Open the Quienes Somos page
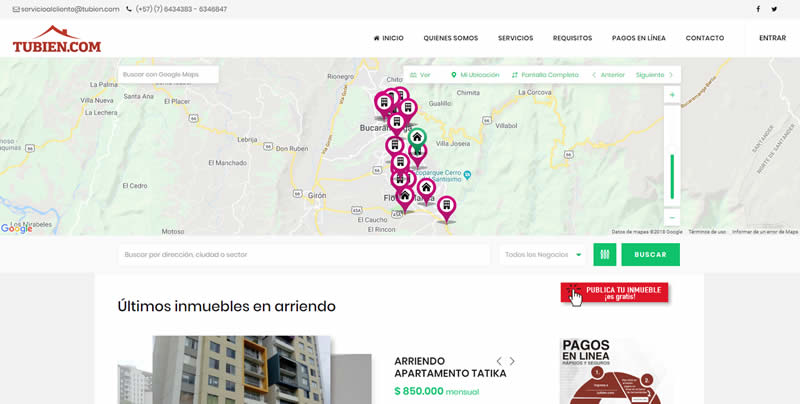Screen dimensions: 800x404 [451, 38]
